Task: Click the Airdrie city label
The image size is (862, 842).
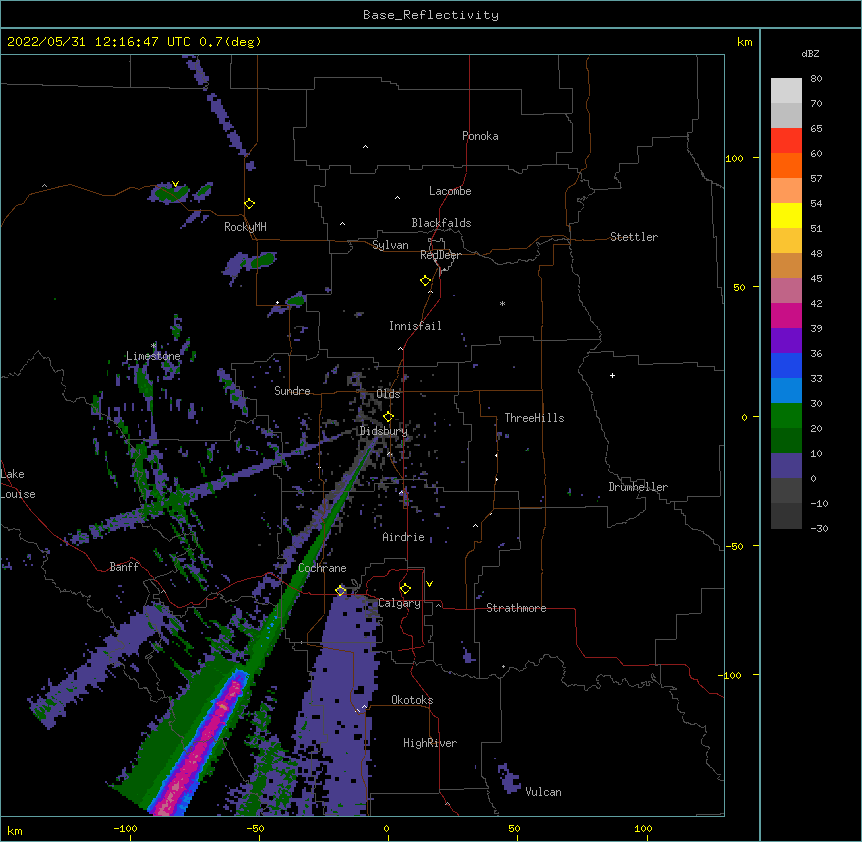Action: [x=403, y=537]
